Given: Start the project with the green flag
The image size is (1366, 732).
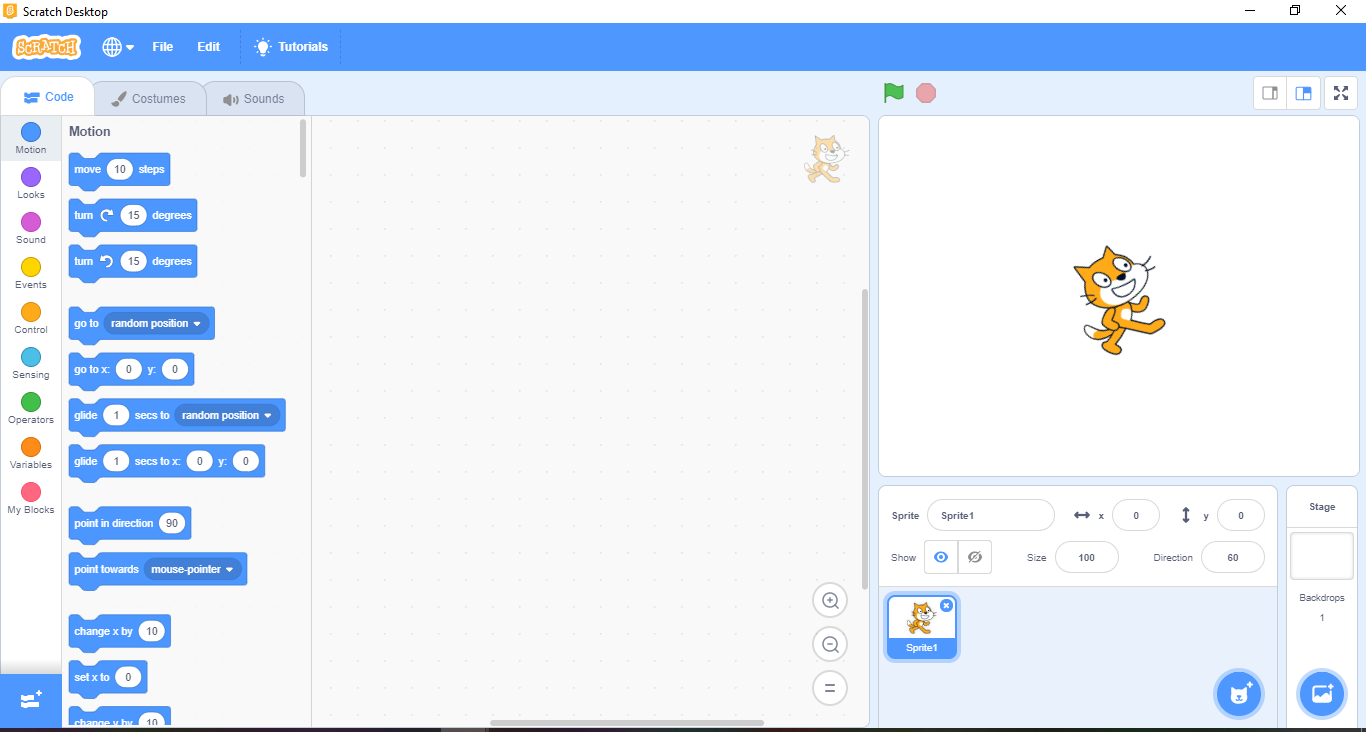Looking at the screenshot, I should click(893, 92).
